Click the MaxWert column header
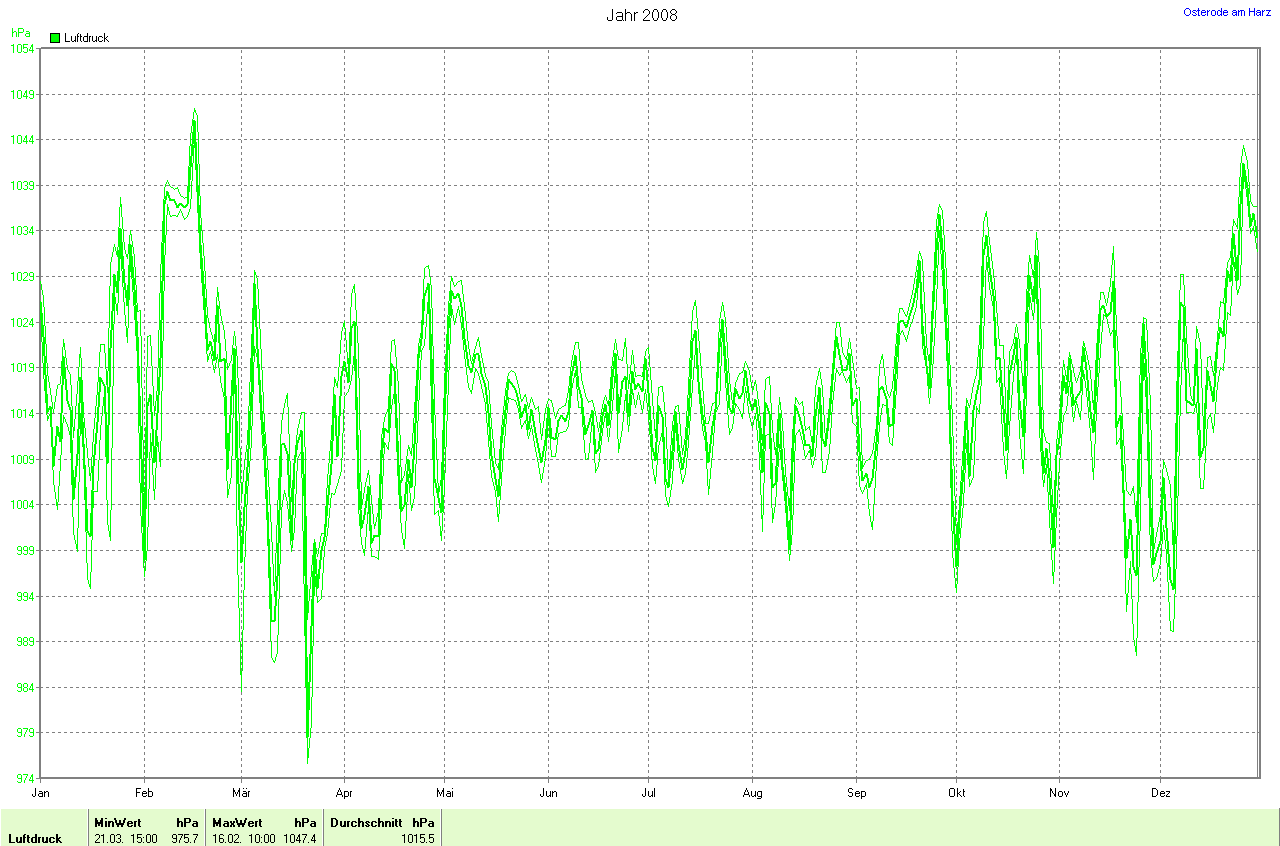The image size is (1280, 846). (237, 823)
